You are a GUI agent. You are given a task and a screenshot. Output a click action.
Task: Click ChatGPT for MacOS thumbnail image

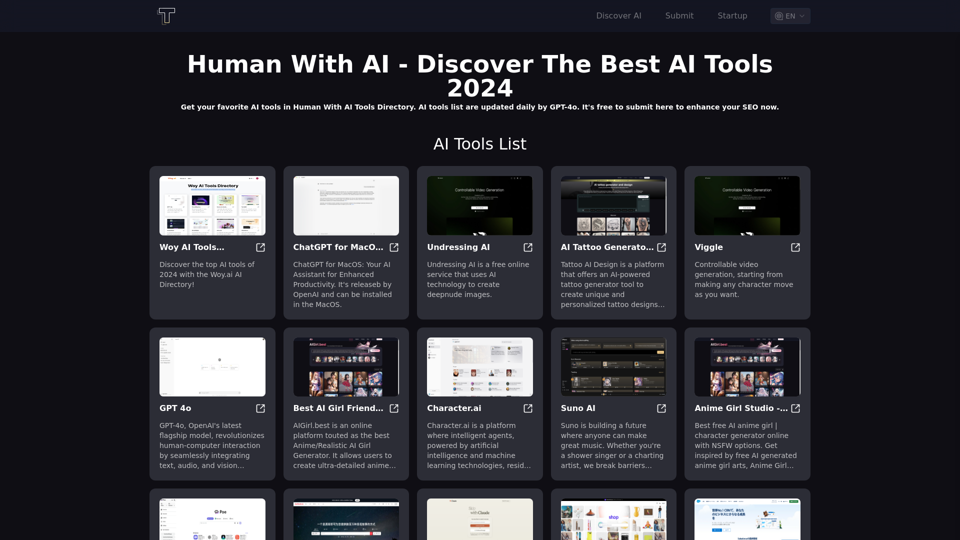click(346, 206)
